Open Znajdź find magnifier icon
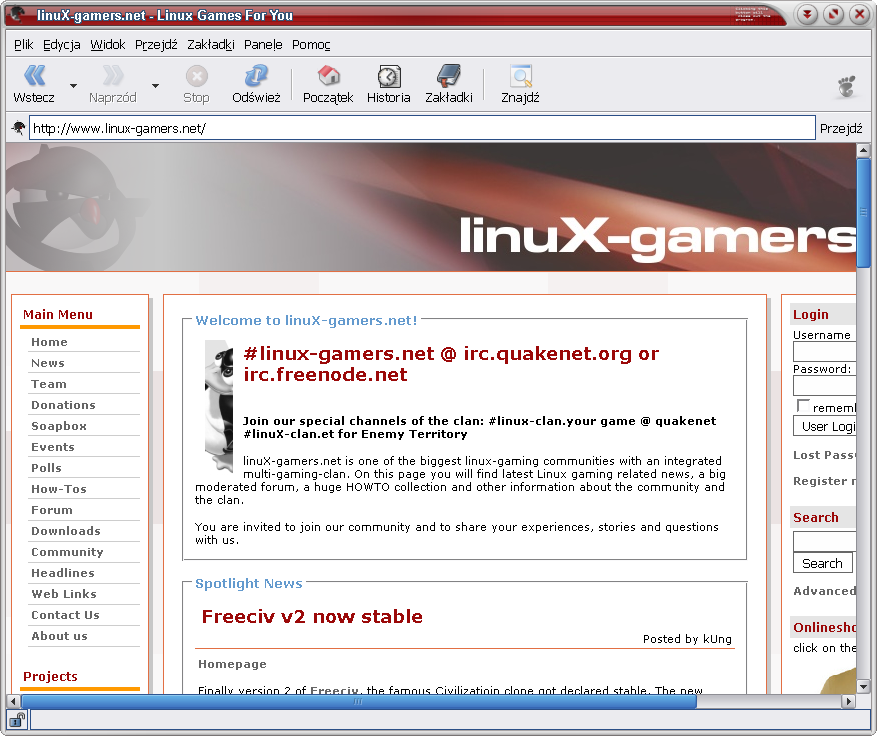Screen dimensions: 877x736 [x=520, y=76]
